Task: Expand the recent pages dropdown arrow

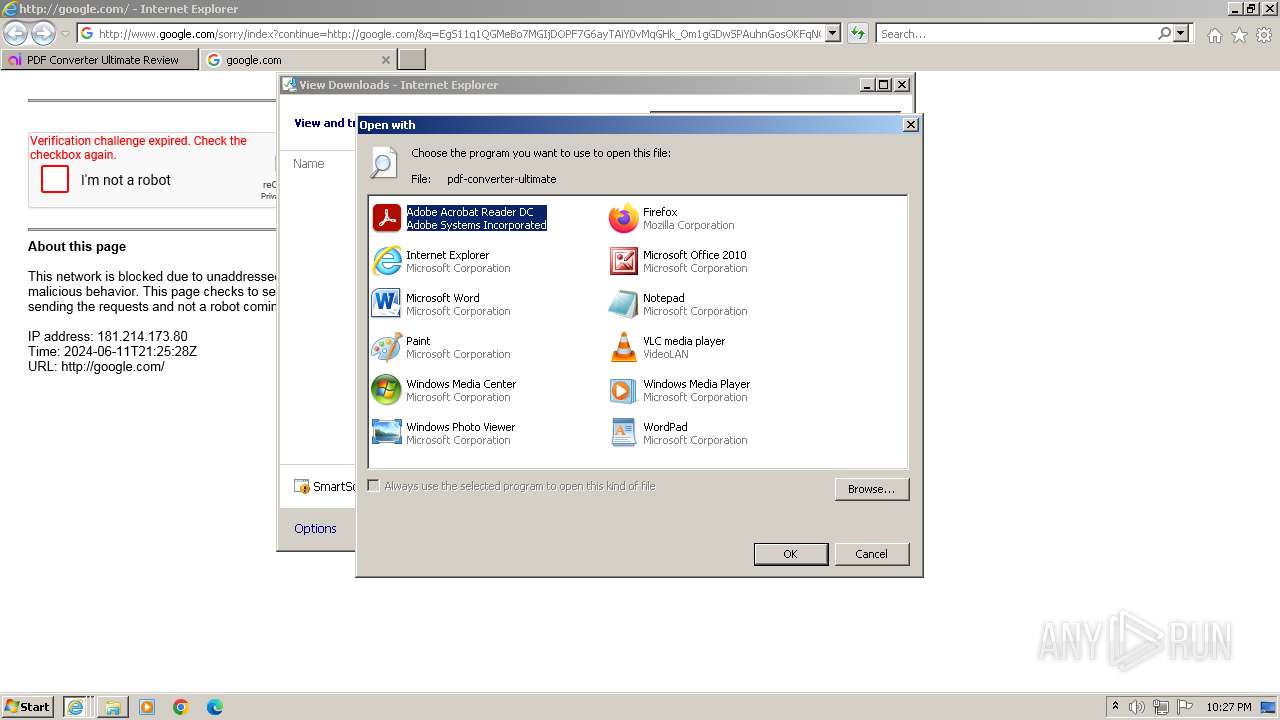Action: [x=66, y=34]
